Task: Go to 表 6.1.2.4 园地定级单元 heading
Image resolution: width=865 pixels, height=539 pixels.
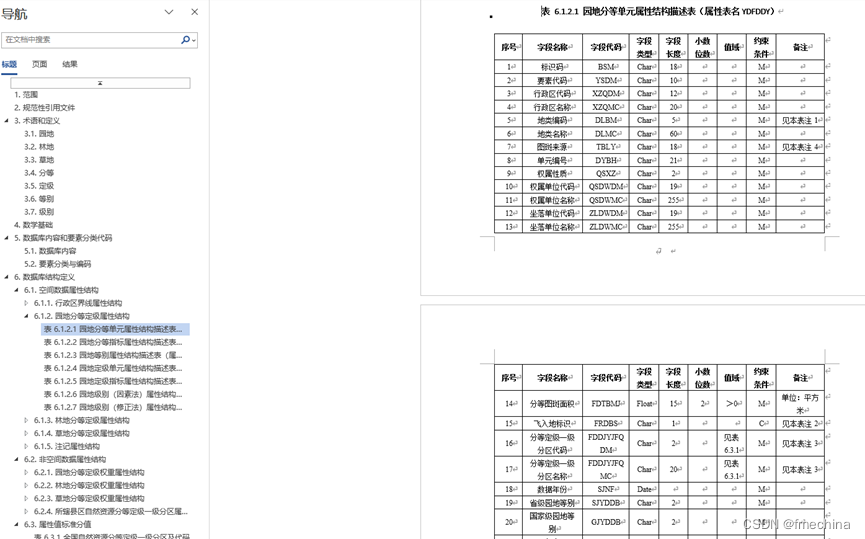Action: (x=113, y=368)
